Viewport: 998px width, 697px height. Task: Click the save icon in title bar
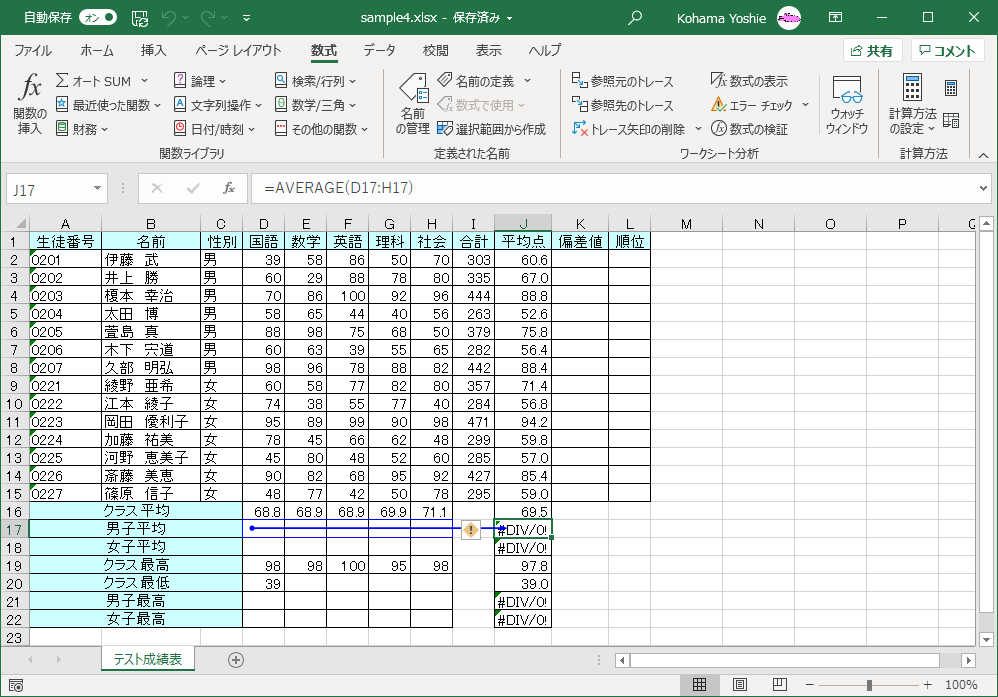tap(140, 18)
